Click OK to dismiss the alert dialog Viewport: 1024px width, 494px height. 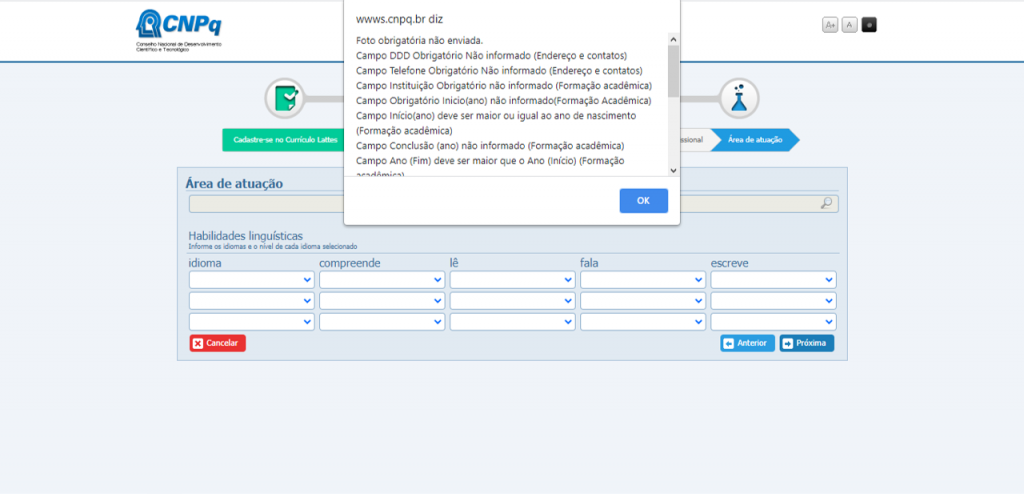pos(643,200)
